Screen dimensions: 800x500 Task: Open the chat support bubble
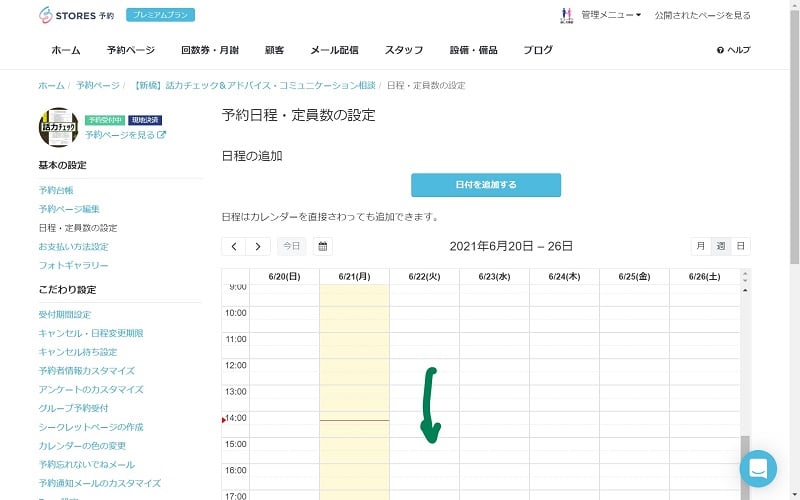(757, 468)
